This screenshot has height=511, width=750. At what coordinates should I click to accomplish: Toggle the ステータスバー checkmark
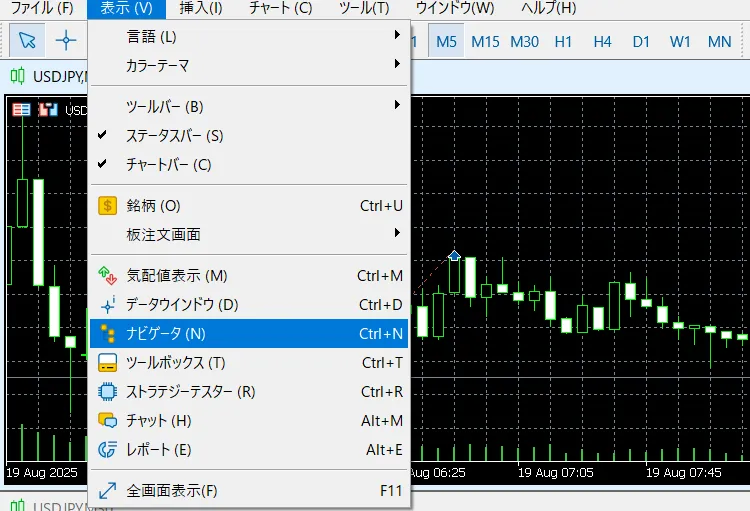(102, 135)
